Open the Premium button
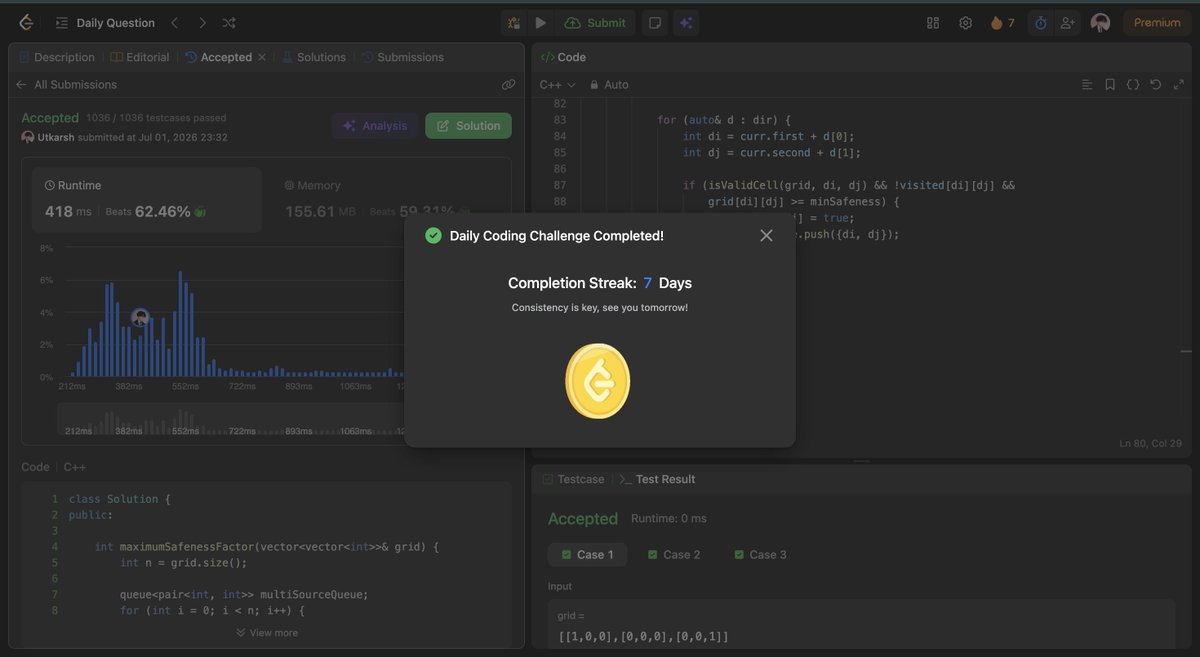This screenshot has height=657, width=1200. (x=1157, y=22)
